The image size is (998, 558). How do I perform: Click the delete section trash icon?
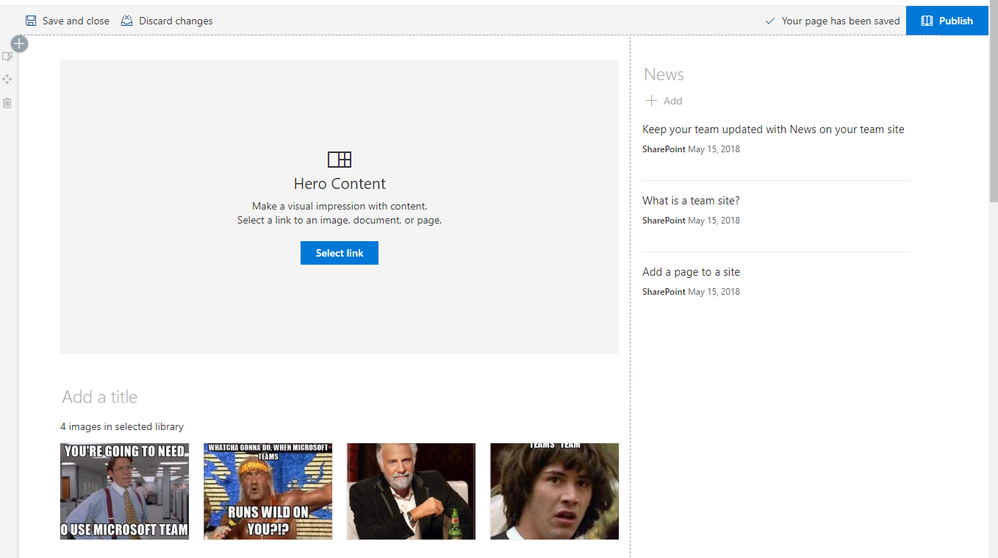click(x=7, y=103)
